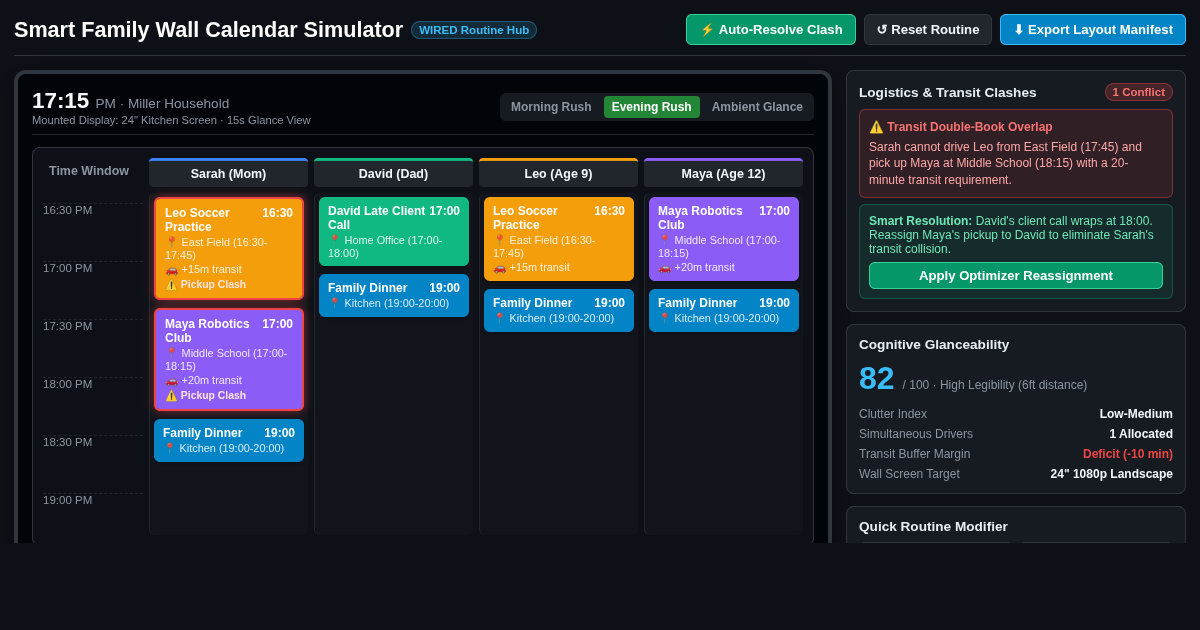Screen dimensions: 1200x630
Task: Select the David (Dad) column header
Action: [393, 173]
